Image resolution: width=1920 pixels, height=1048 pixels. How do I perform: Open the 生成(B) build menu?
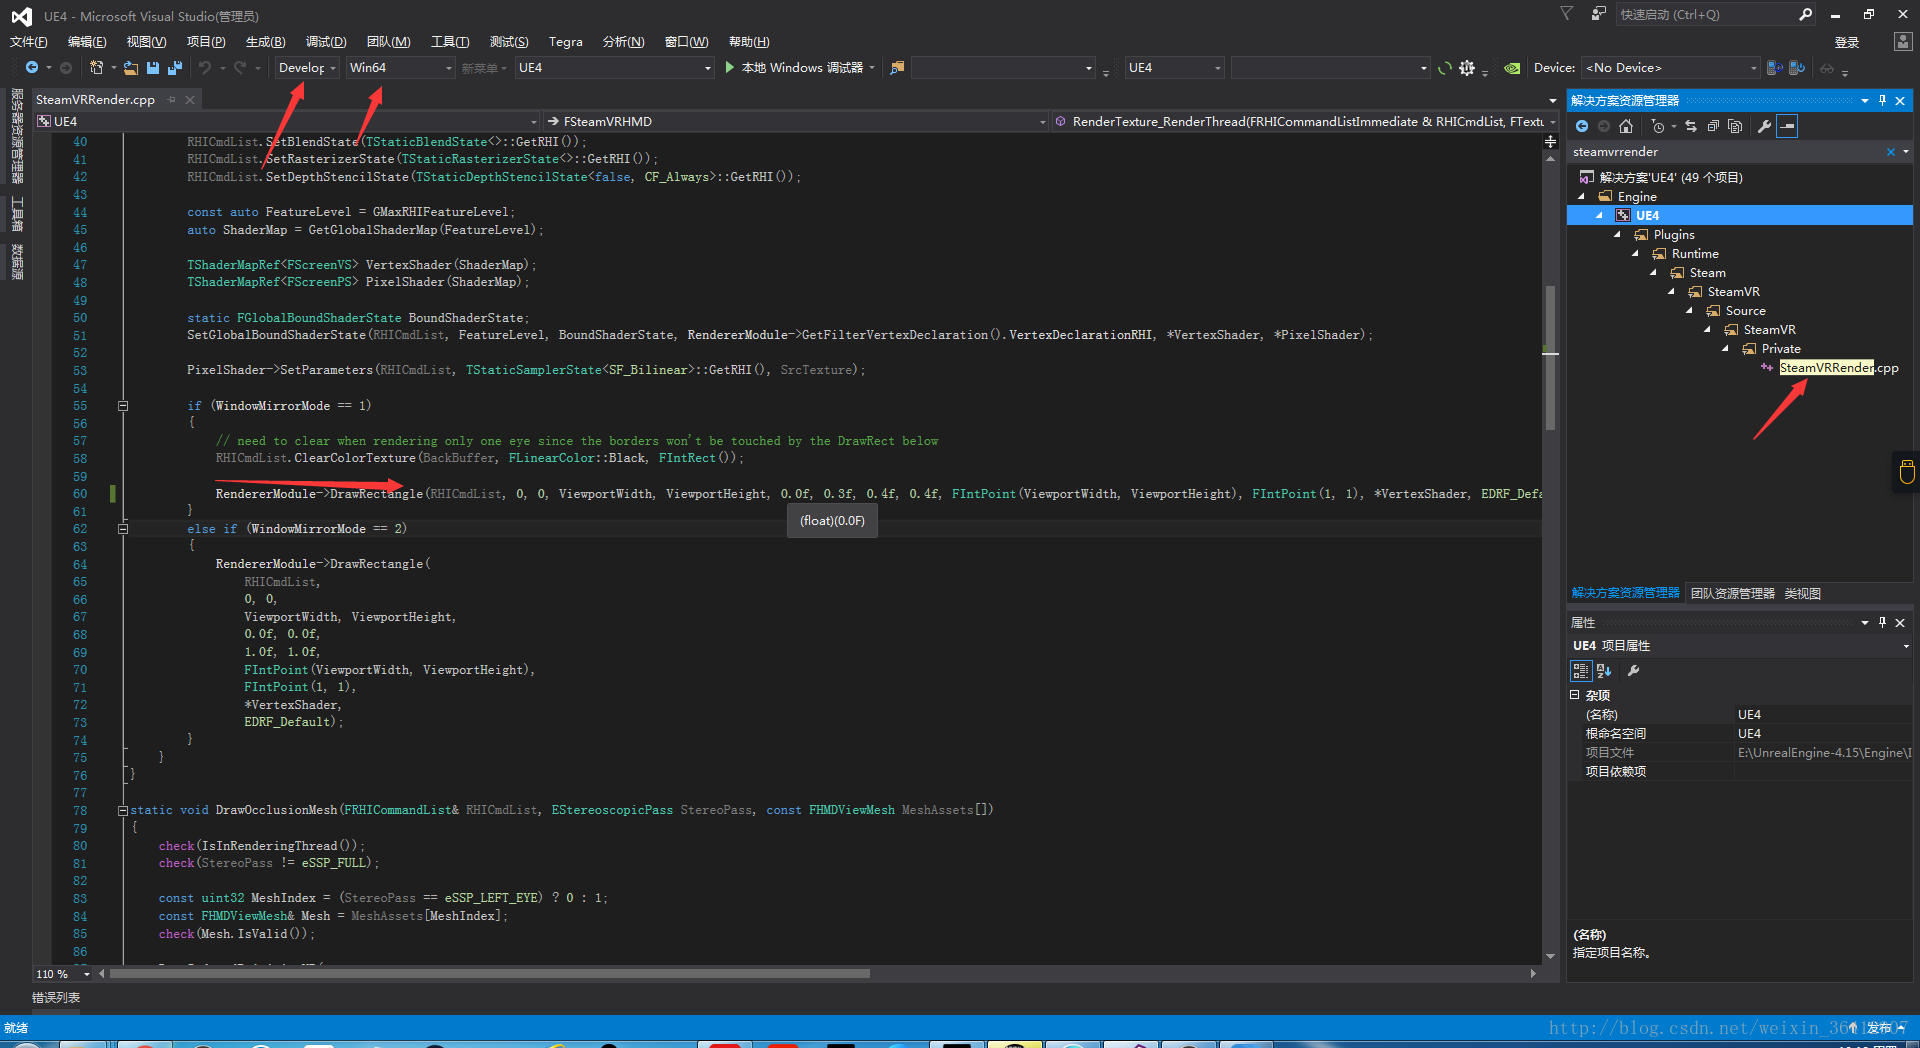pos(265,42)
